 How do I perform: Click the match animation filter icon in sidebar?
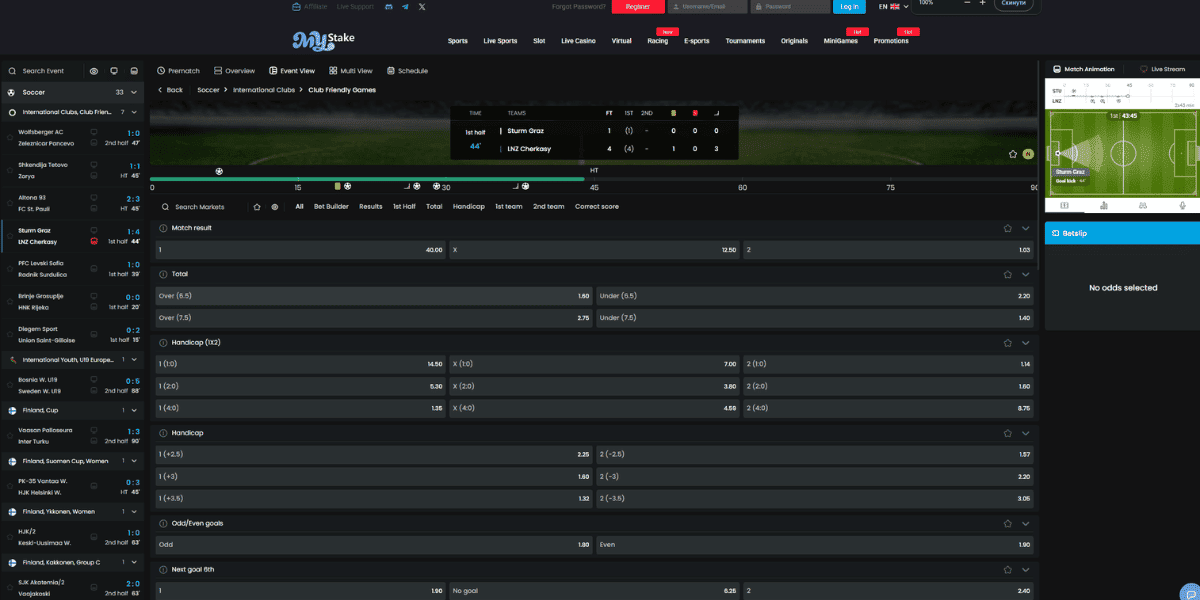133,71
